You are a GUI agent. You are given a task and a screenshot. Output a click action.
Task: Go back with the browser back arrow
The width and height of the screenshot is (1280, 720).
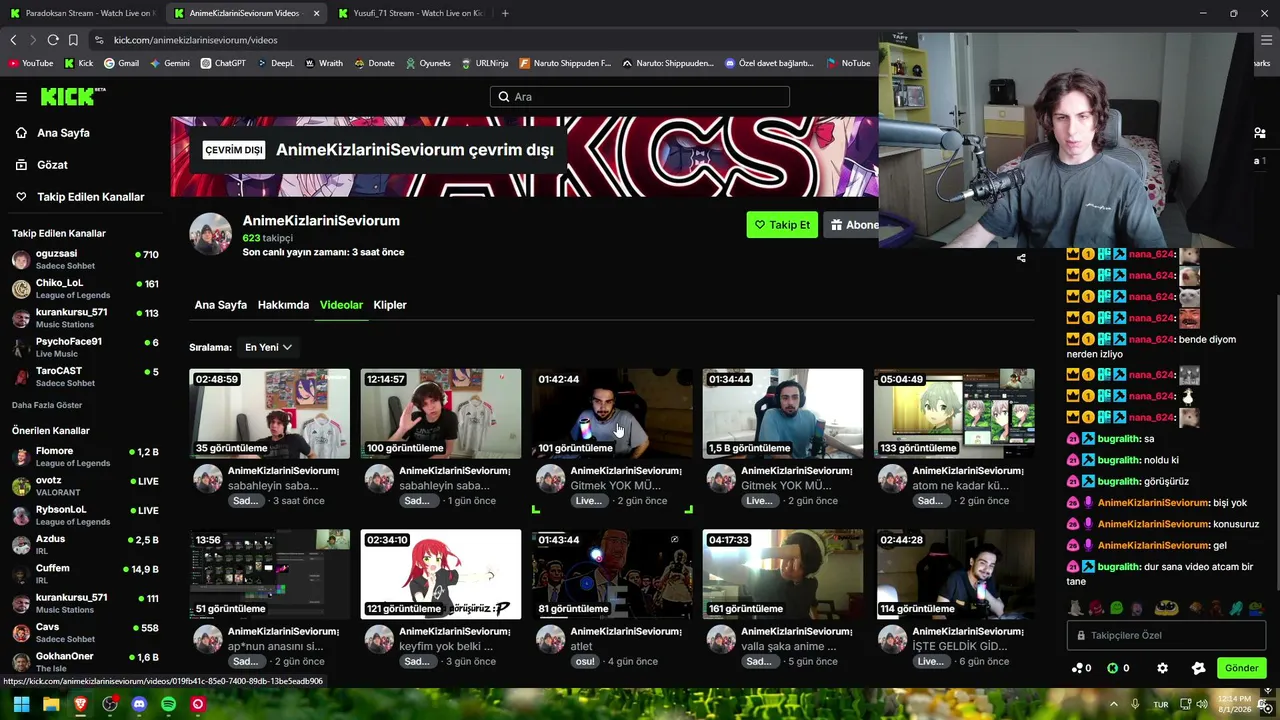13,40
